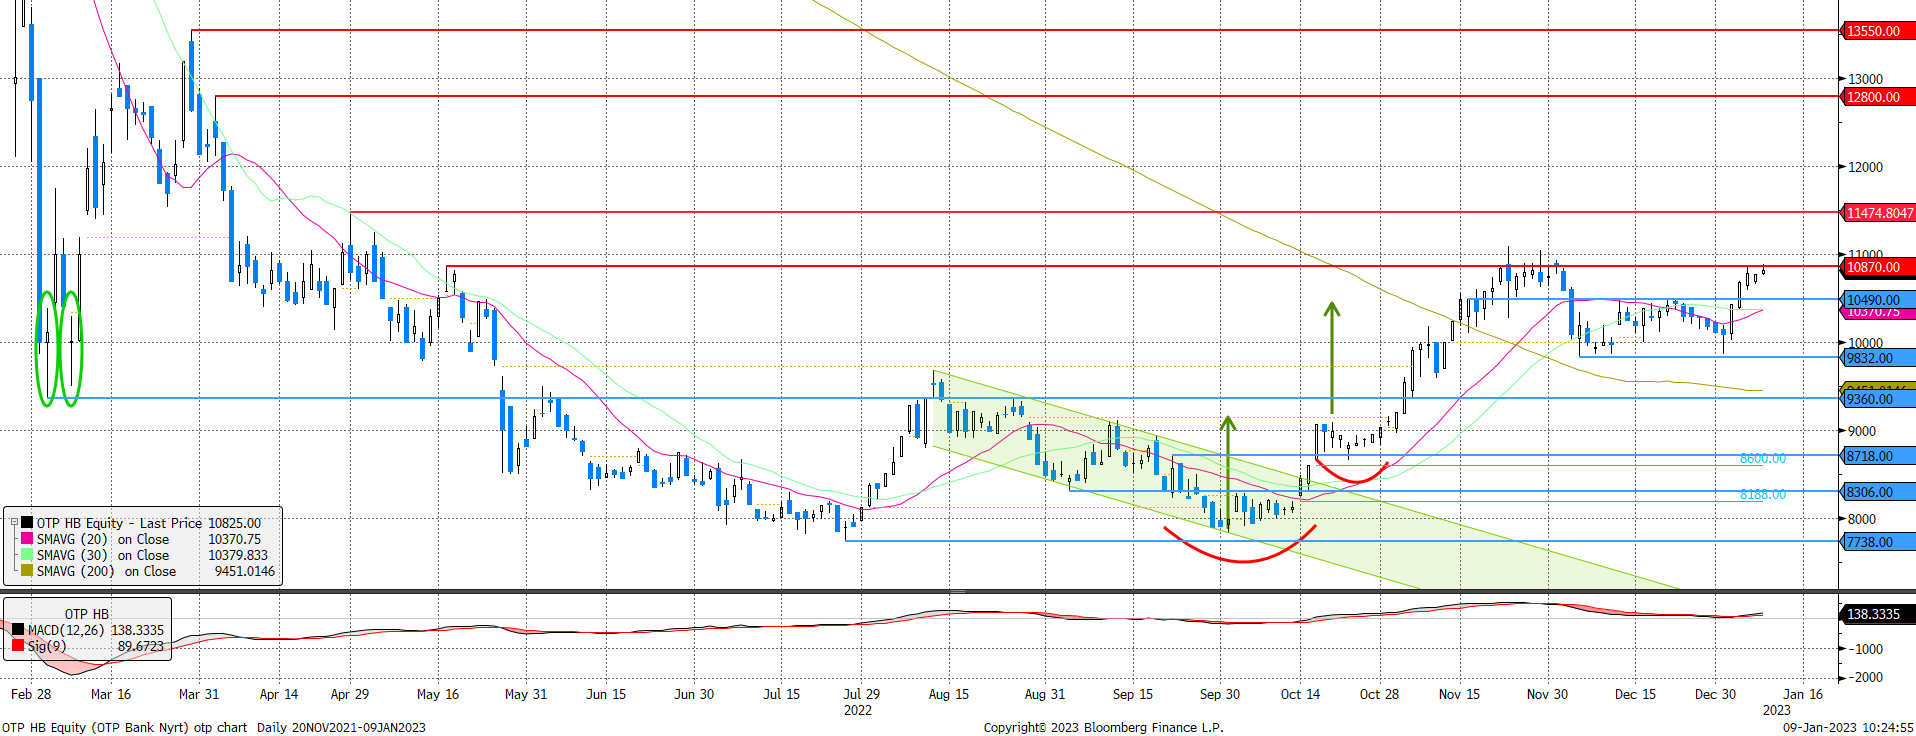This screenshot has height=736, width=1916.
Task: Collapse the OTP HB Equity legend tree
Action: click(x=14, y=523)
